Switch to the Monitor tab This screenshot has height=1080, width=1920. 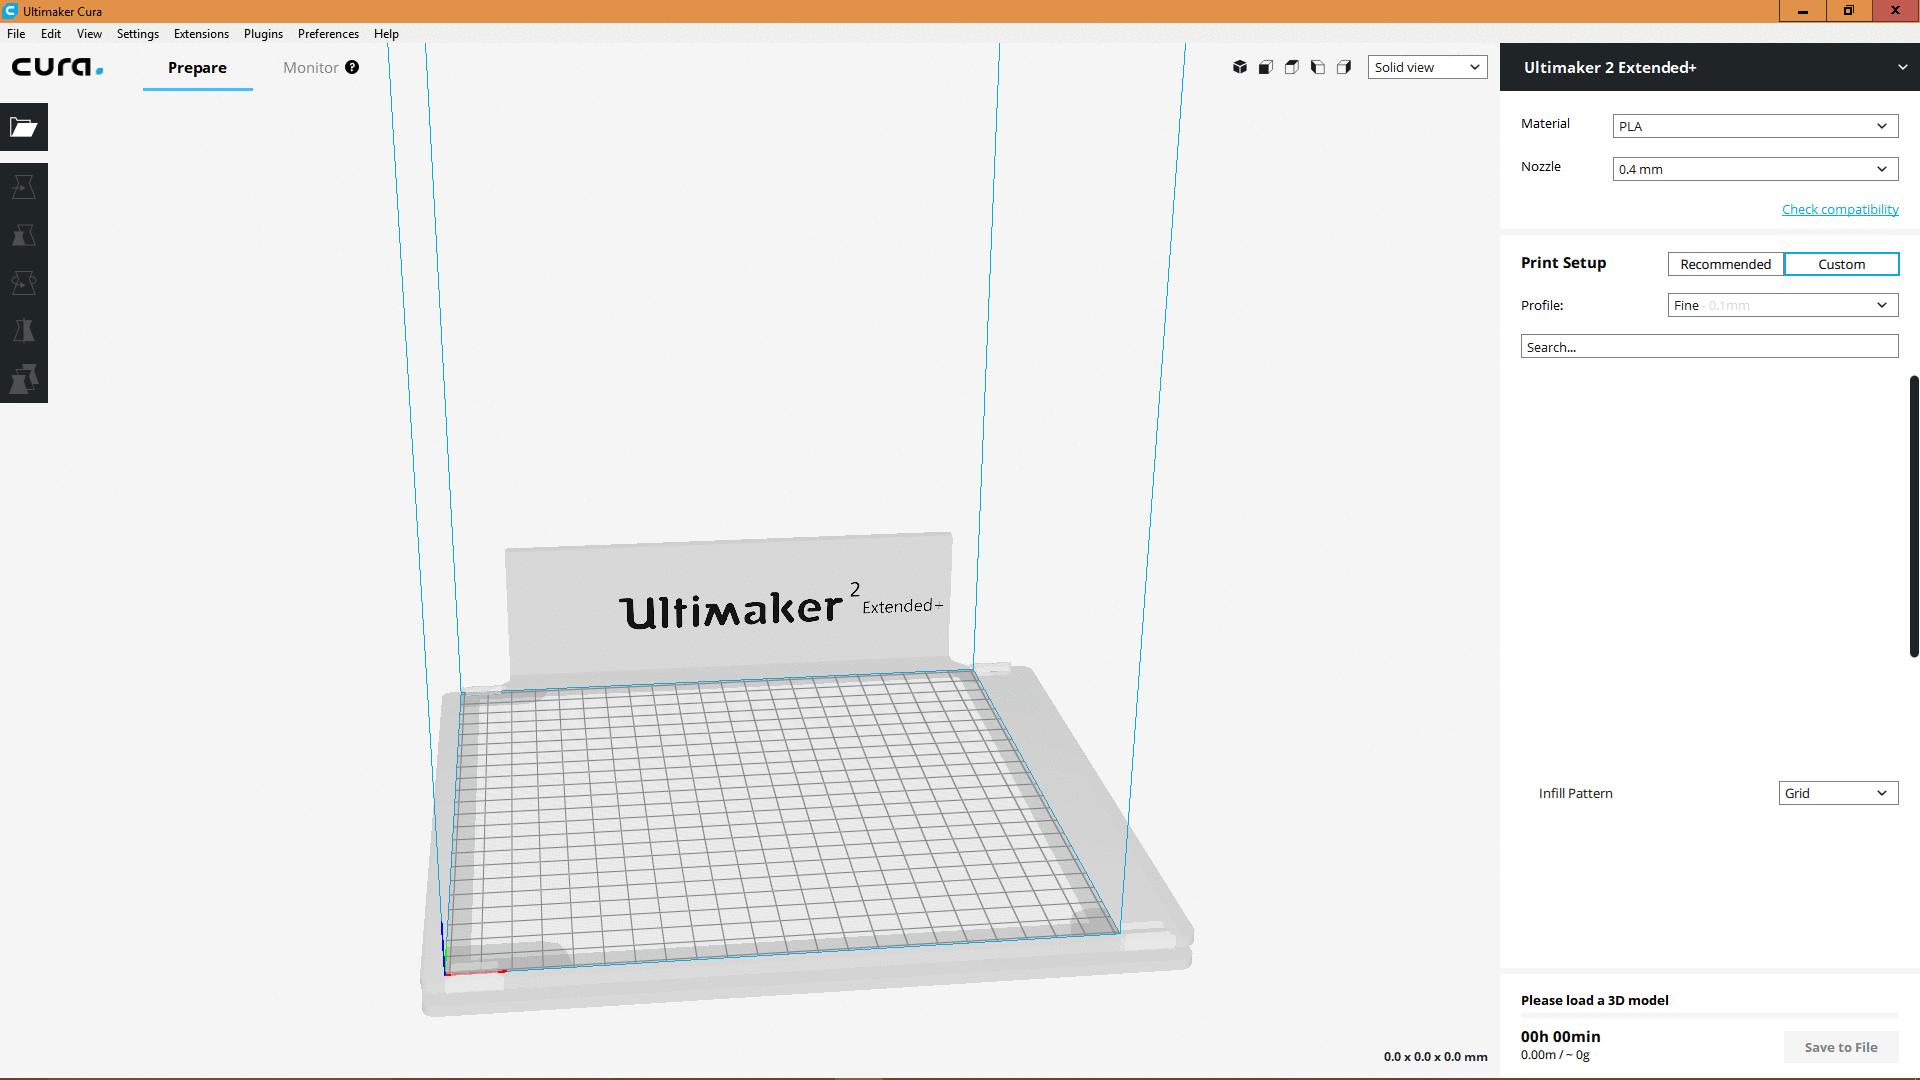click(310, 68)
